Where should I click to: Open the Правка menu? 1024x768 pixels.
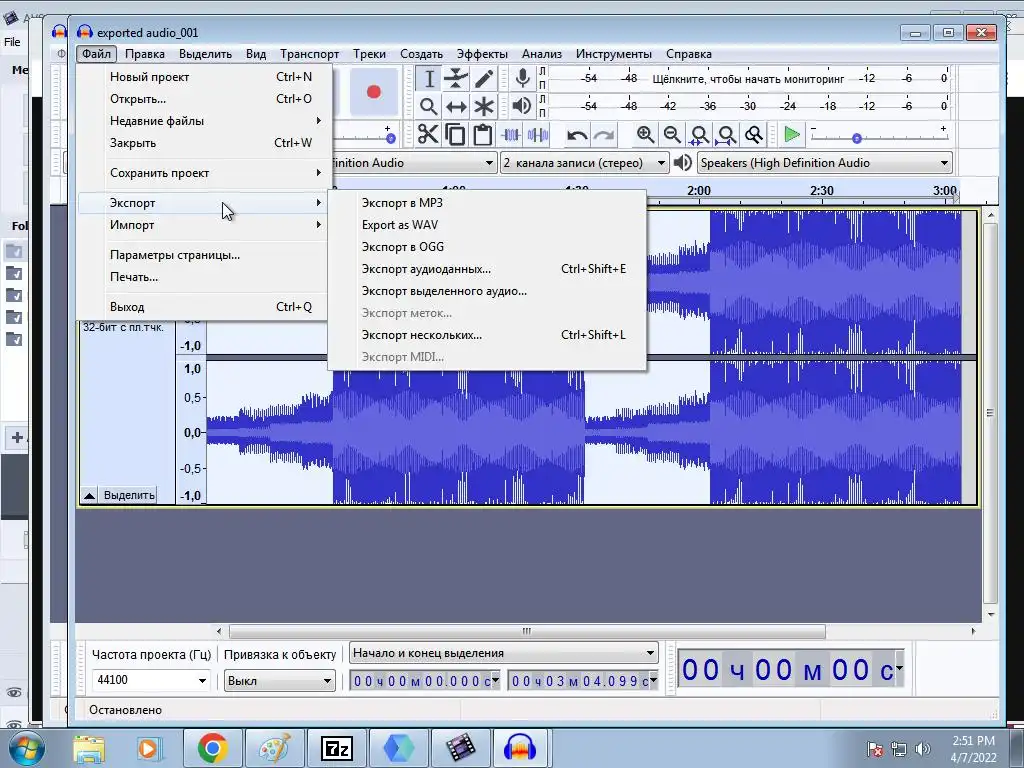pyautogui.click(x=144, y=54)
